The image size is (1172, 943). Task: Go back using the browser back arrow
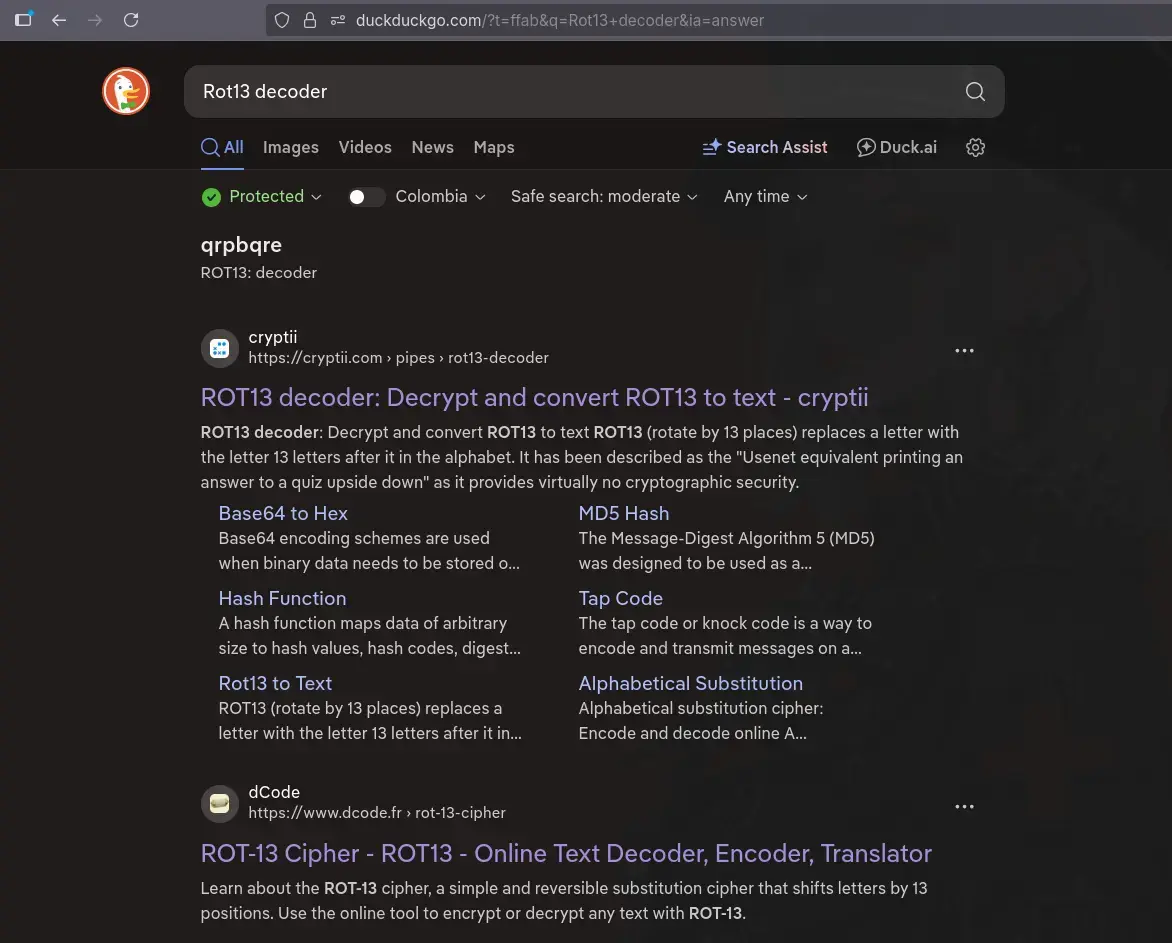coord(59,20)
